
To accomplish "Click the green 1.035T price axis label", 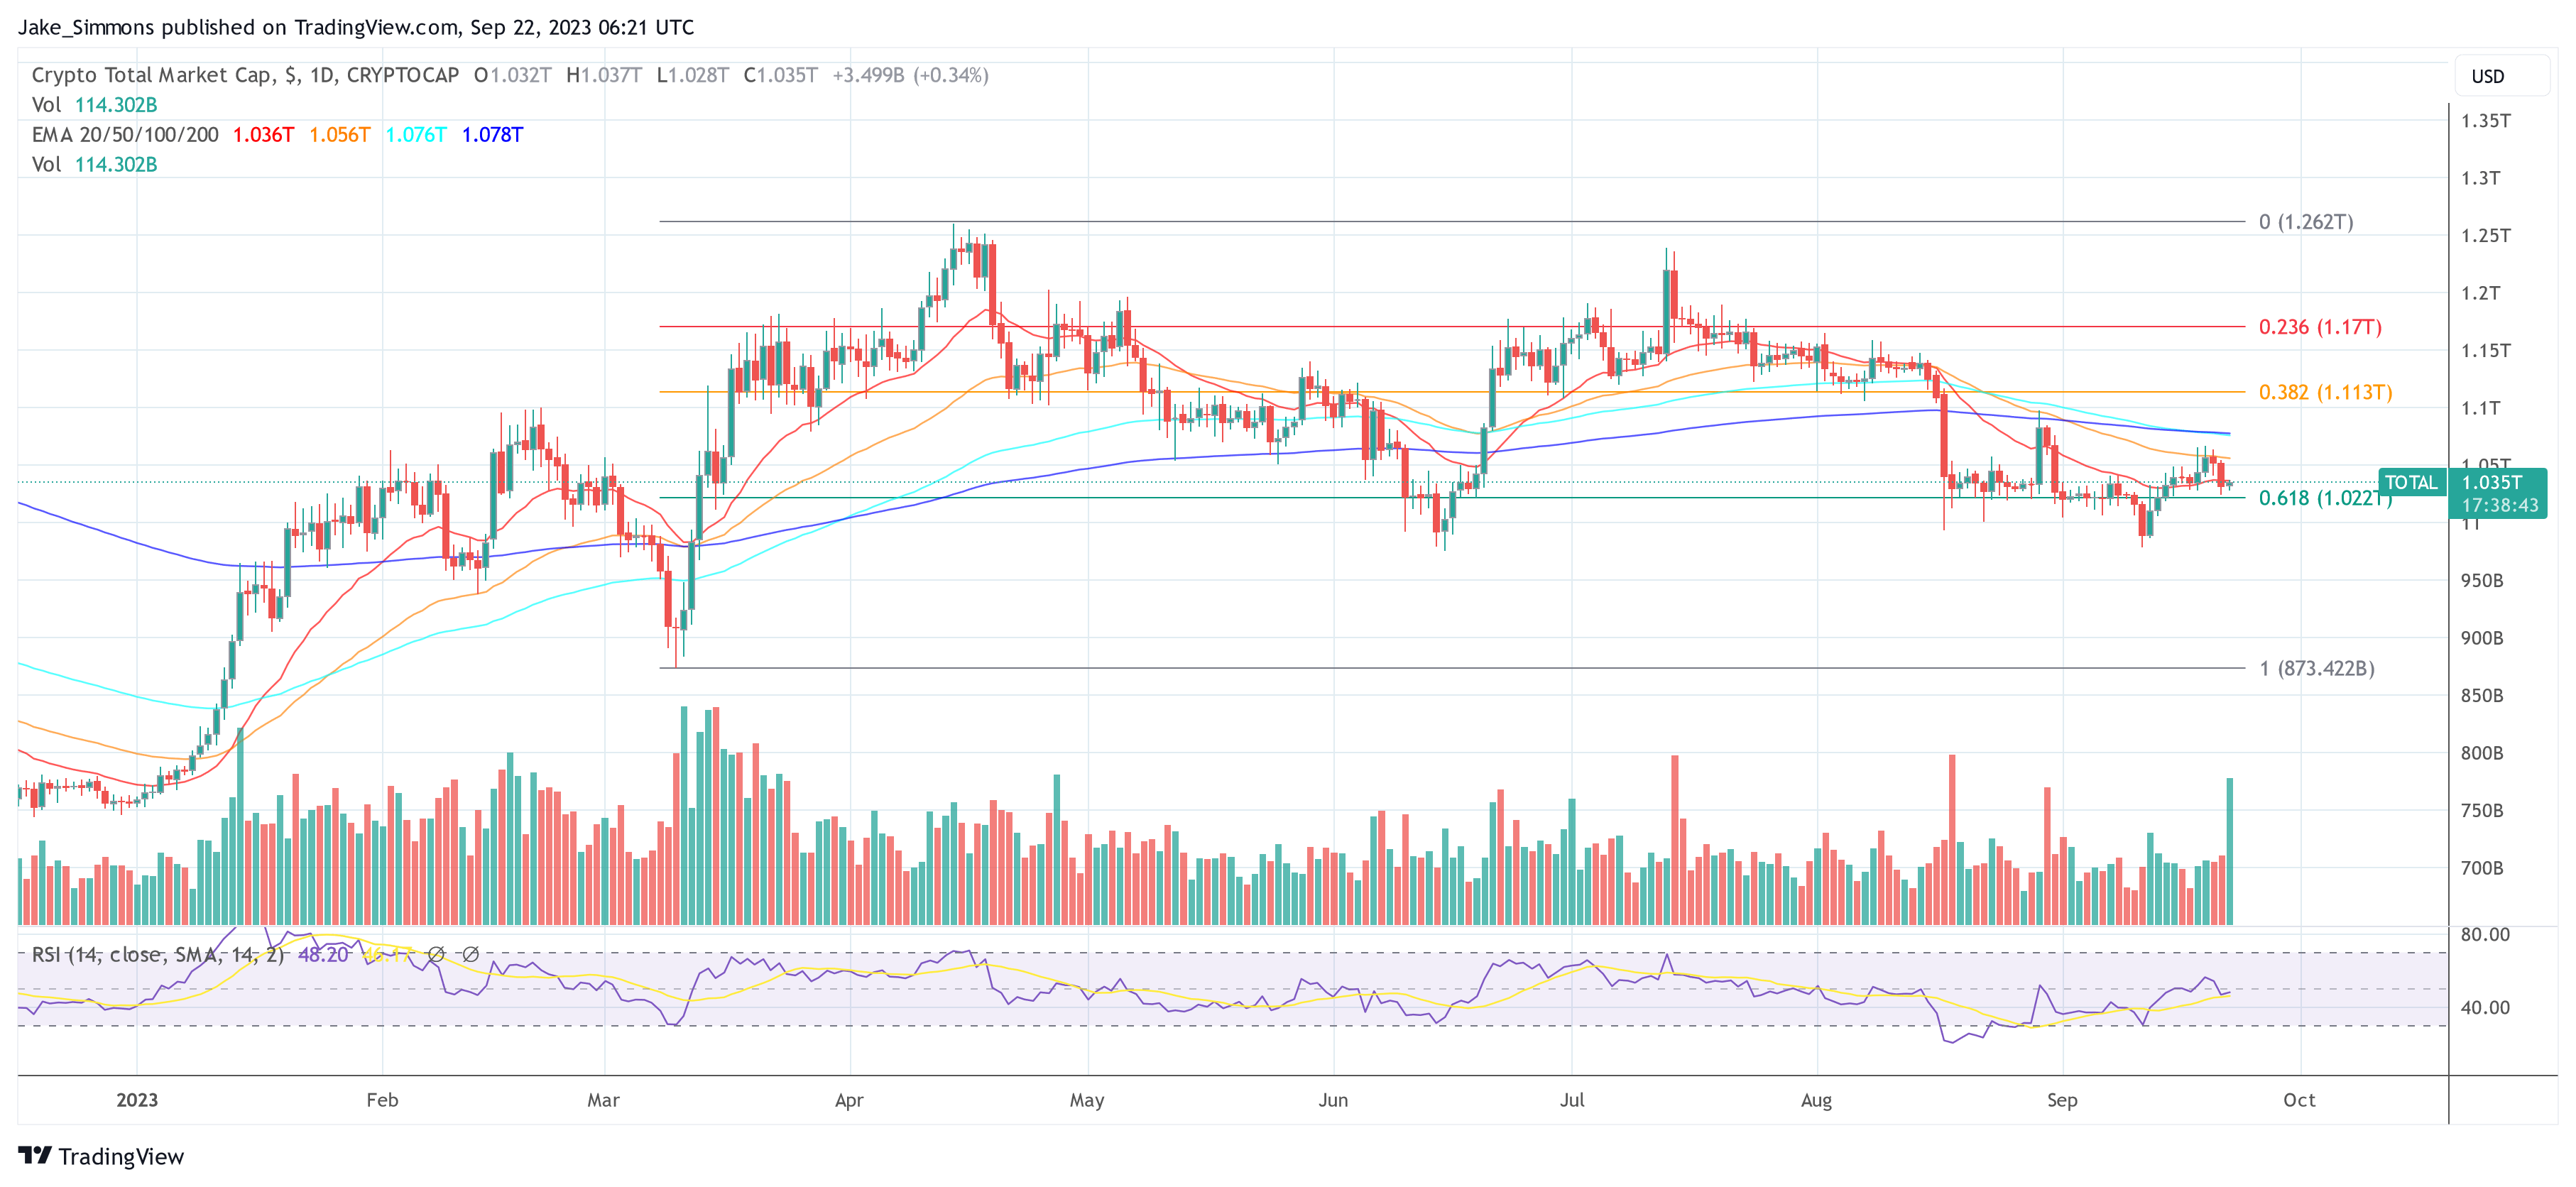I will coord(2492,483).
